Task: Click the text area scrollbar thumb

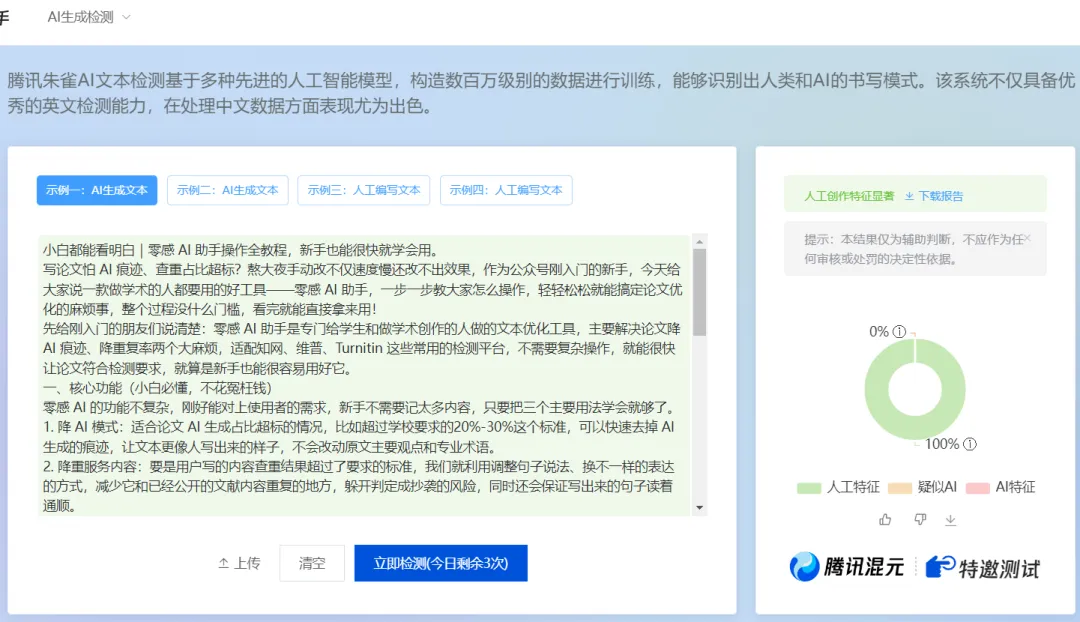Action: click(x=699, y=293)
